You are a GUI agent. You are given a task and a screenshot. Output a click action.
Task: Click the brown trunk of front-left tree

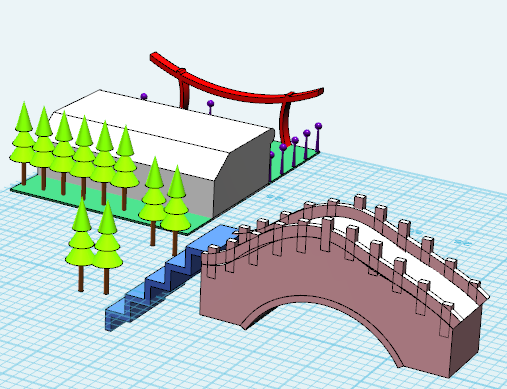coord(81,278)
